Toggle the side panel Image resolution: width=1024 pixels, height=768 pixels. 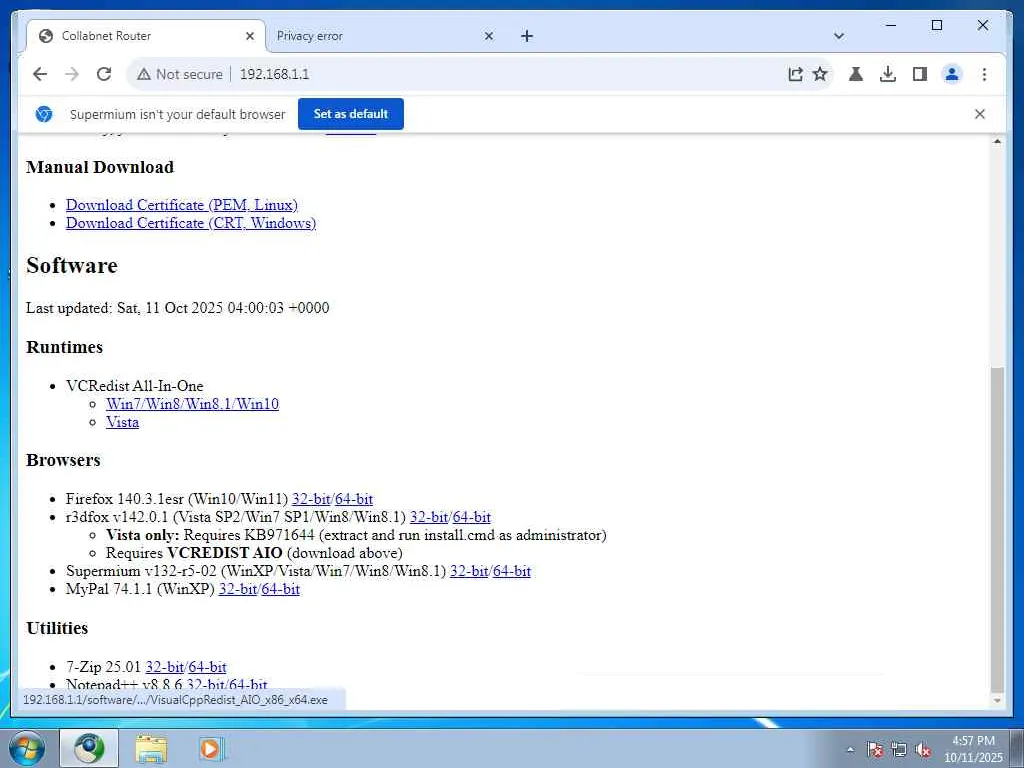click(920, 74)
